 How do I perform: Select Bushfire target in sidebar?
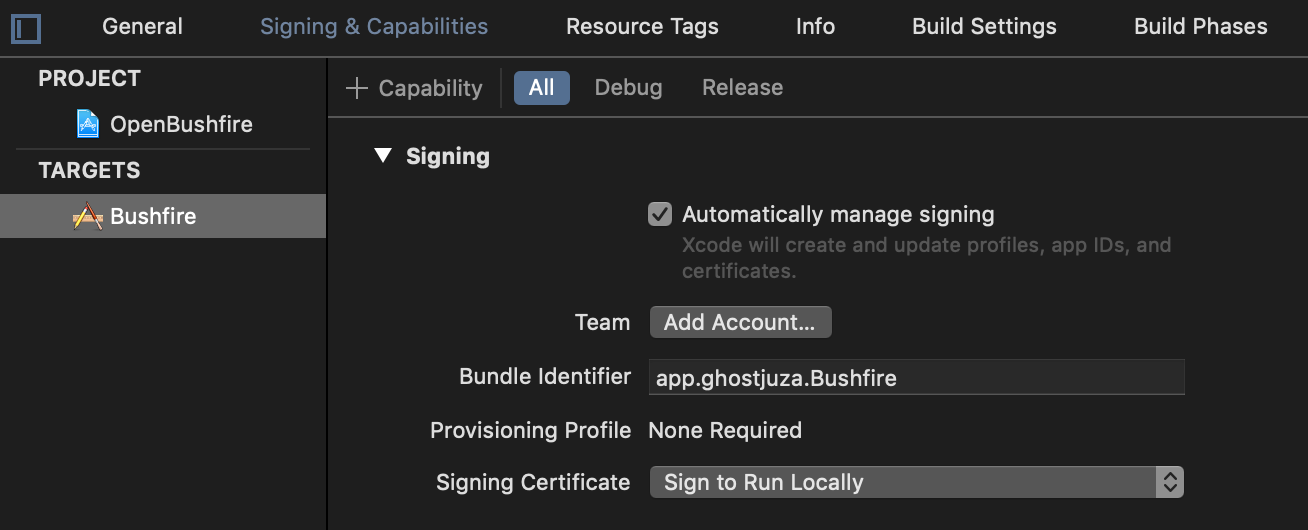click(x=163, y=216)
